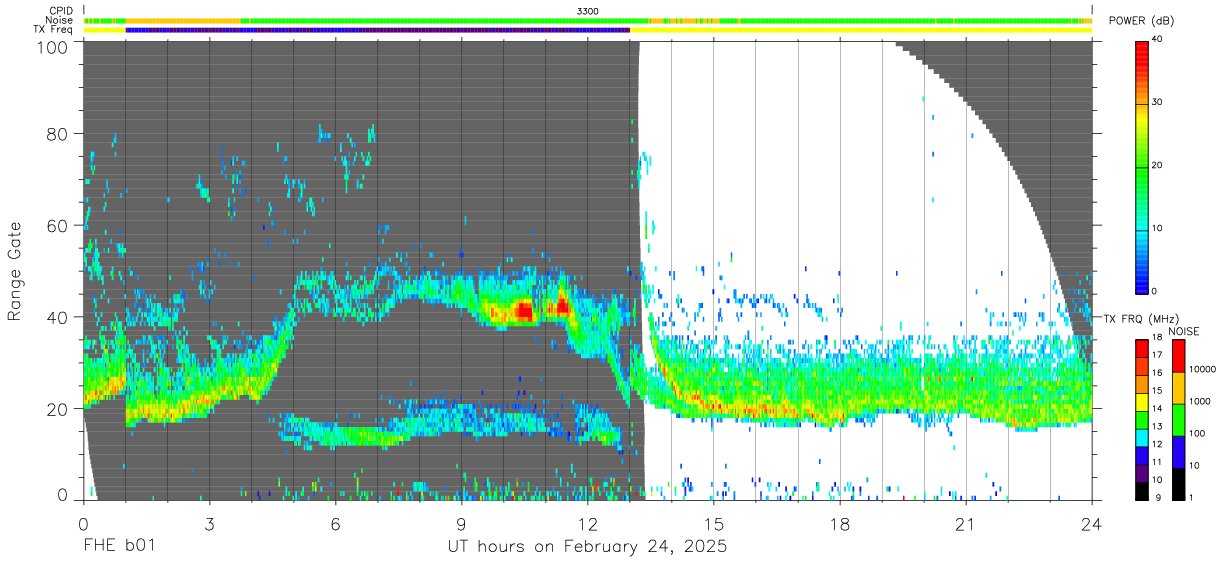Click the 60 tick on Range Gate axis
Screen dimensions: 1228x567
[x=56, y=225]
